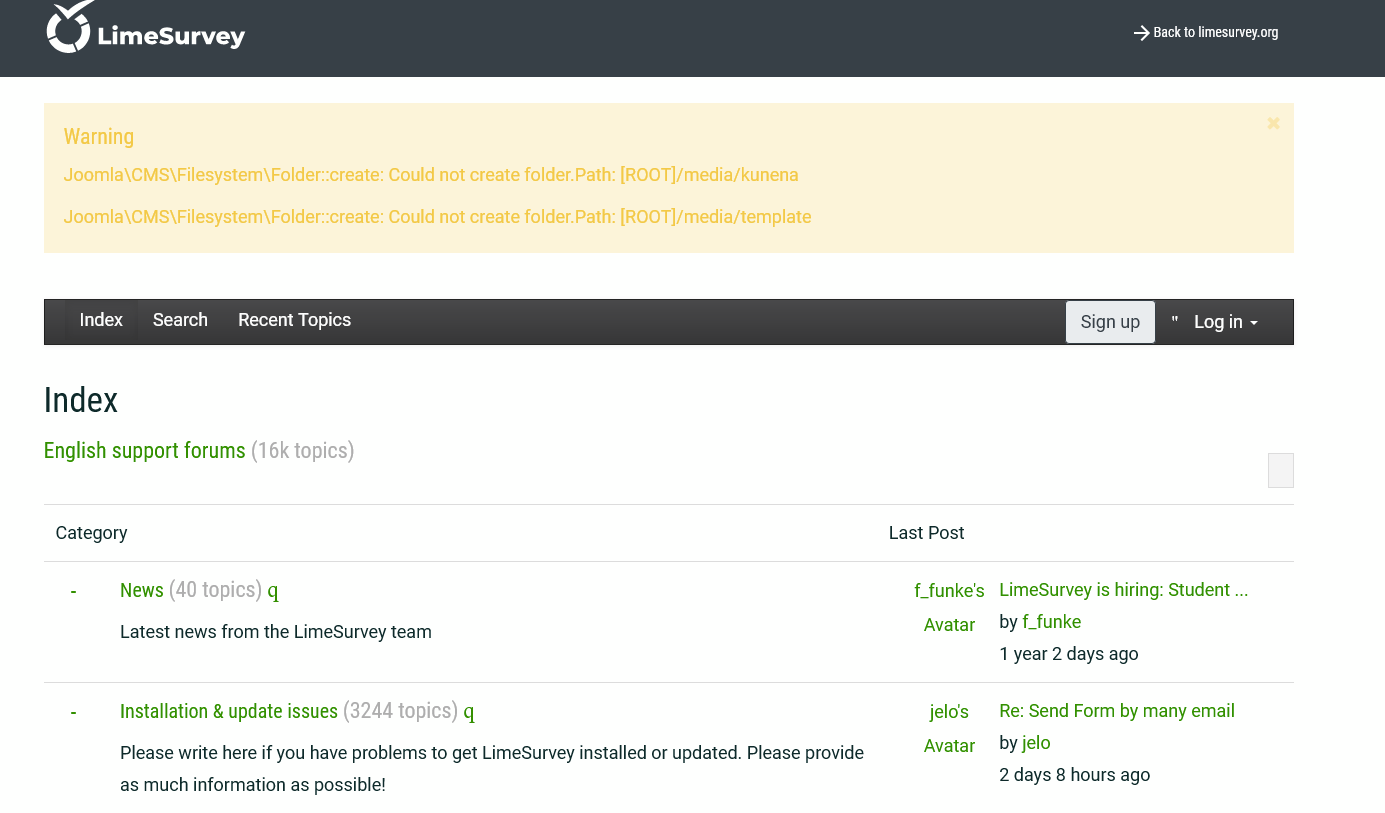Image resolution: width=1385 pixels, height=813 pixels.
Task: Open f_funke's avatar image
Action: pos(949,607)
